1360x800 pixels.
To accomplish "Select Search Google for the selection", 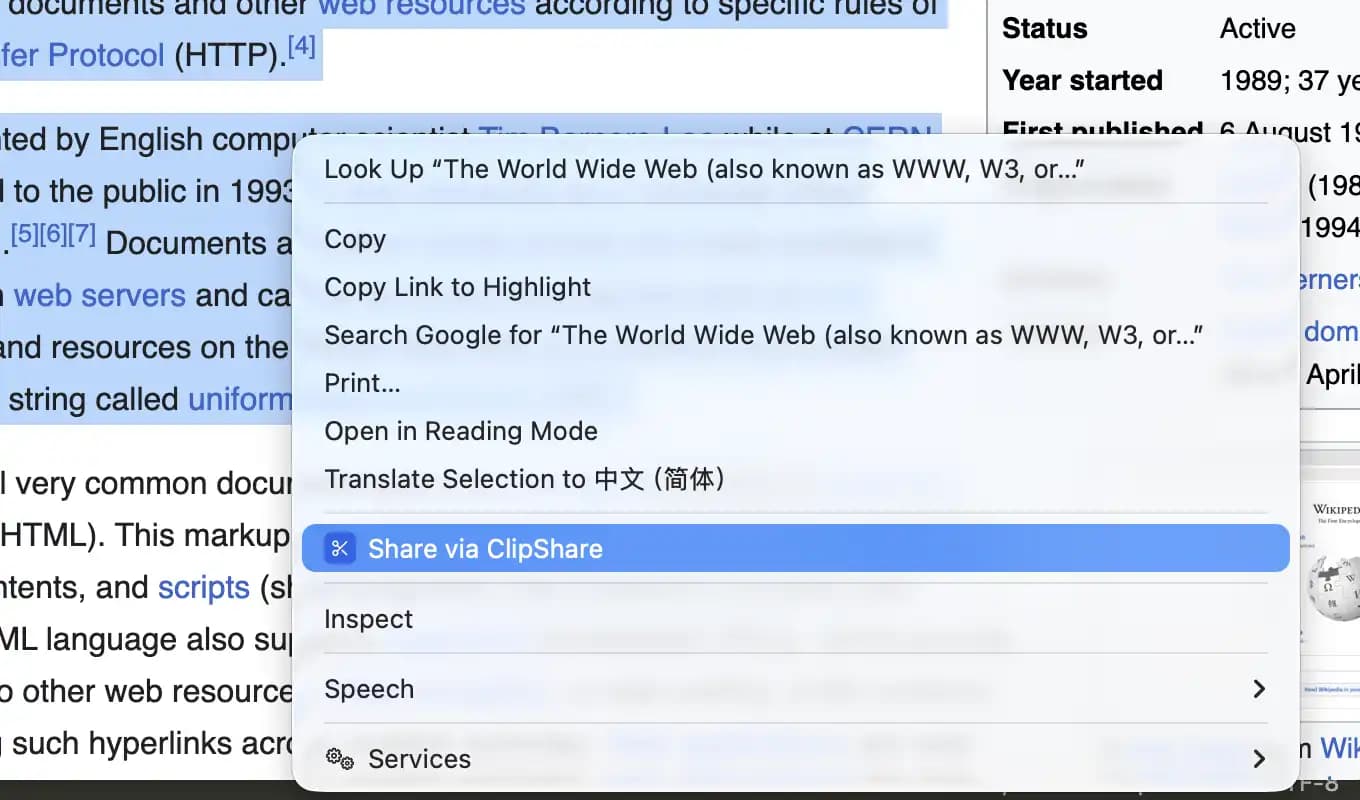I will tap(795, 336).
